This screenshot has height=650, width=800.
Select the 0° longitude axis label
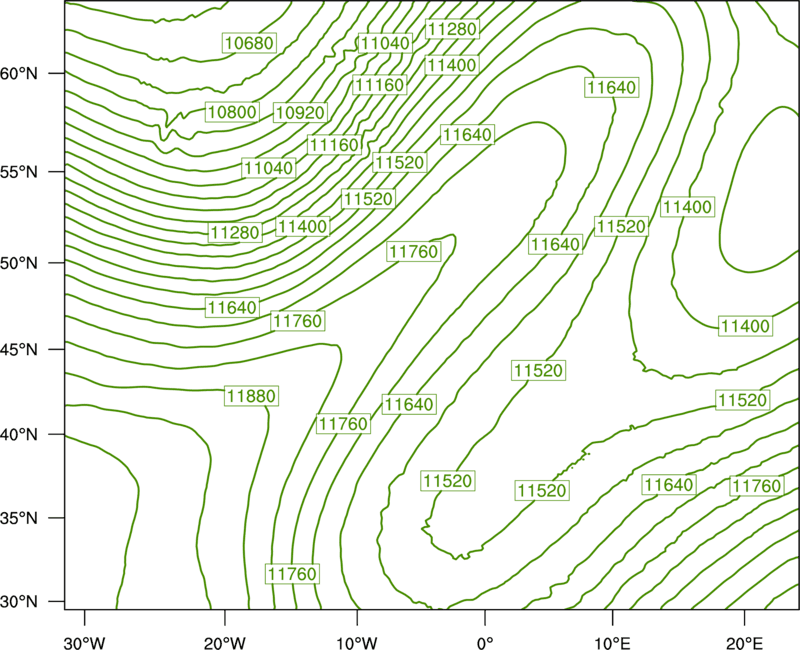tap(485, 643)
